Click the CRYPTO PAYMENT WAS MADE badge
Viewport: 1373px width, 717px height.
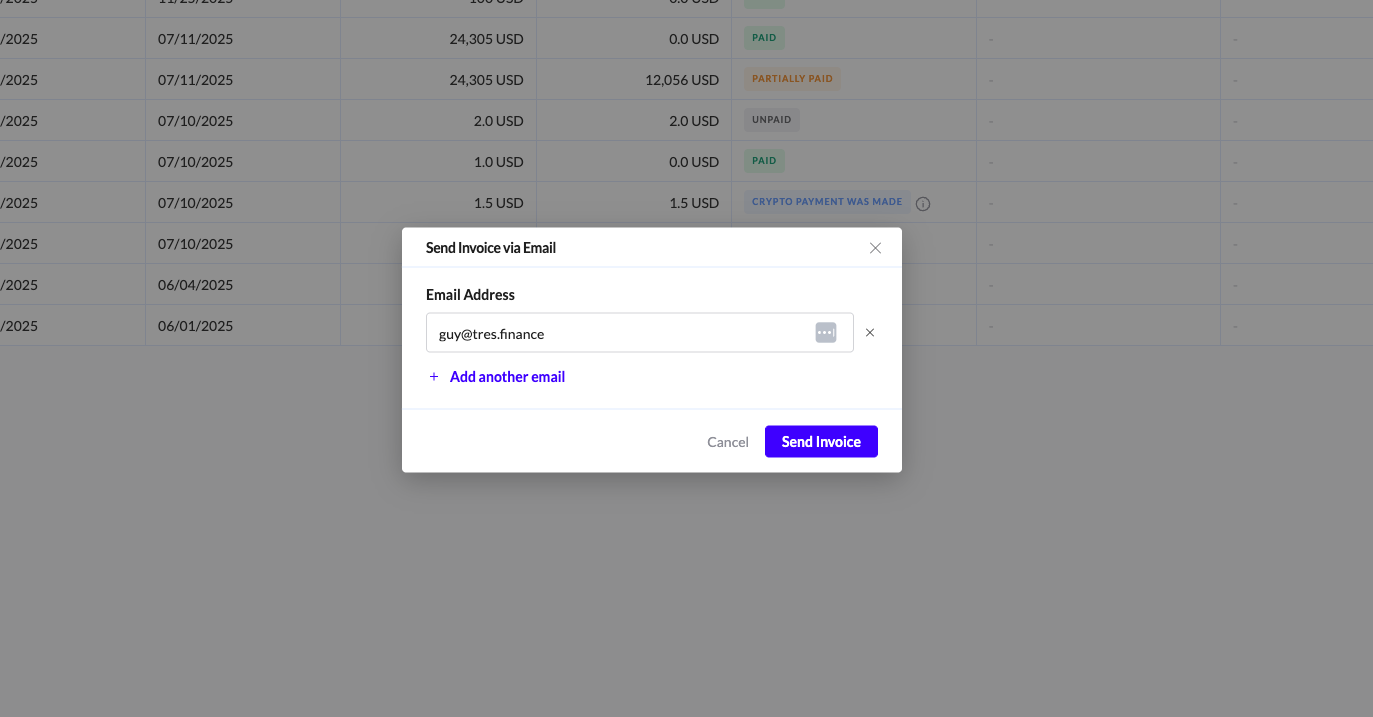[x=827, y=202]
